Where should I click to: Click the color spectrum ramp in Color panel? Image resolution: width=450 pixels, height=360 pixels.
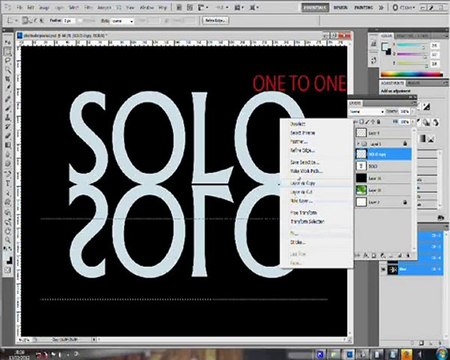pos(412,74)
